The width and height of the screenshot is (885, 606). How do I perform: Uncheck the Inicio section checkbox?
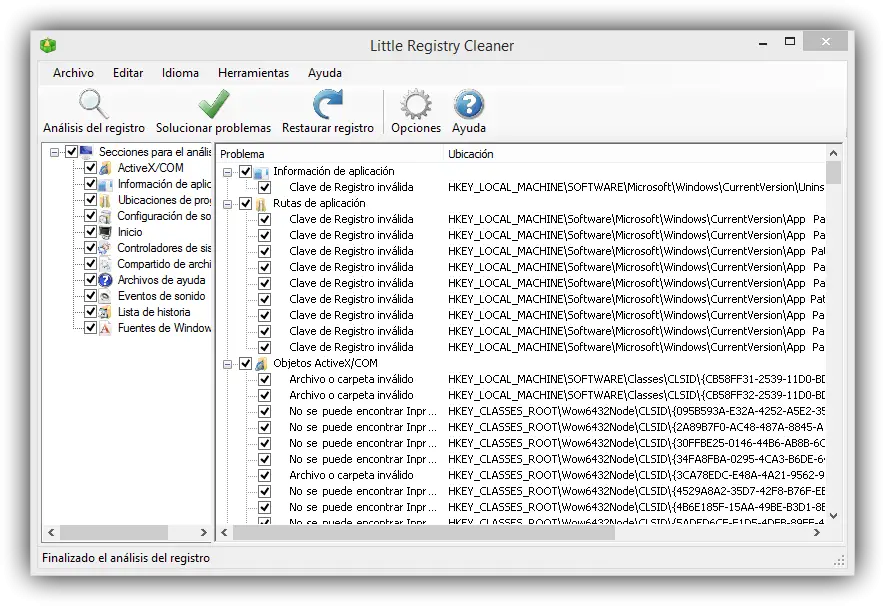[90, 231]
